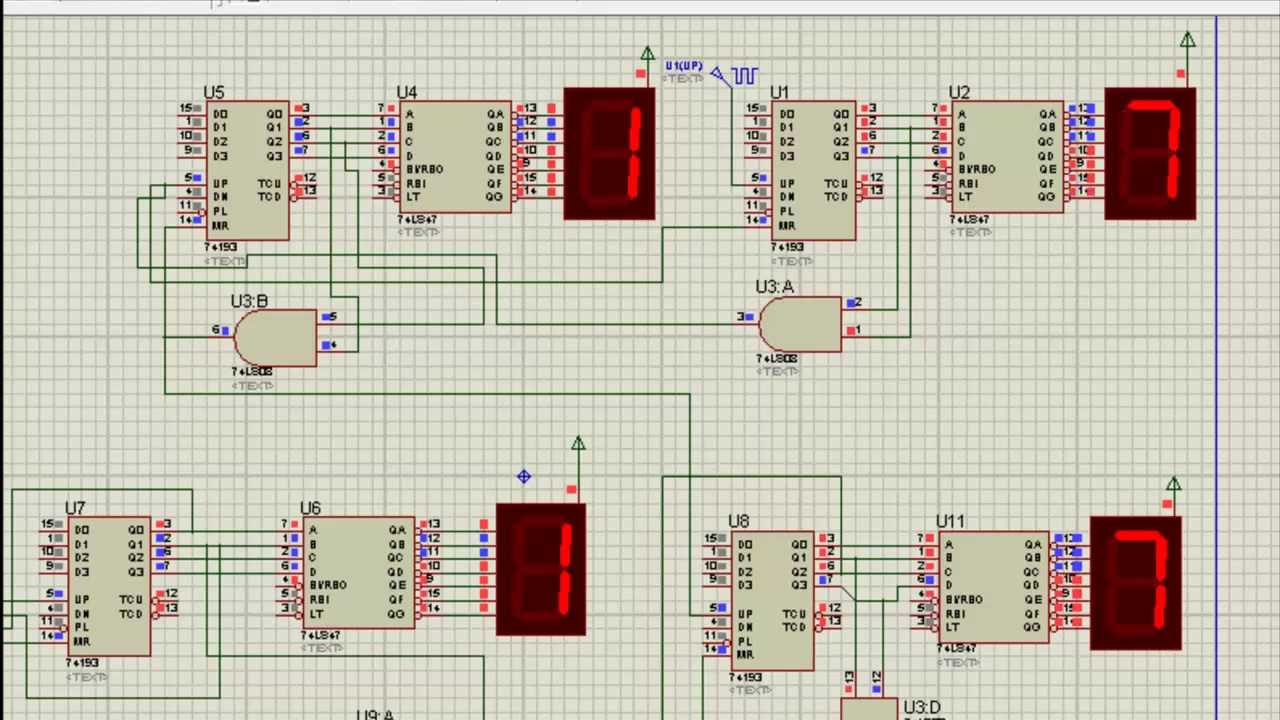Click the blue origin marker crosshair
Screen dimensions: 1280x720
(523, 477)
